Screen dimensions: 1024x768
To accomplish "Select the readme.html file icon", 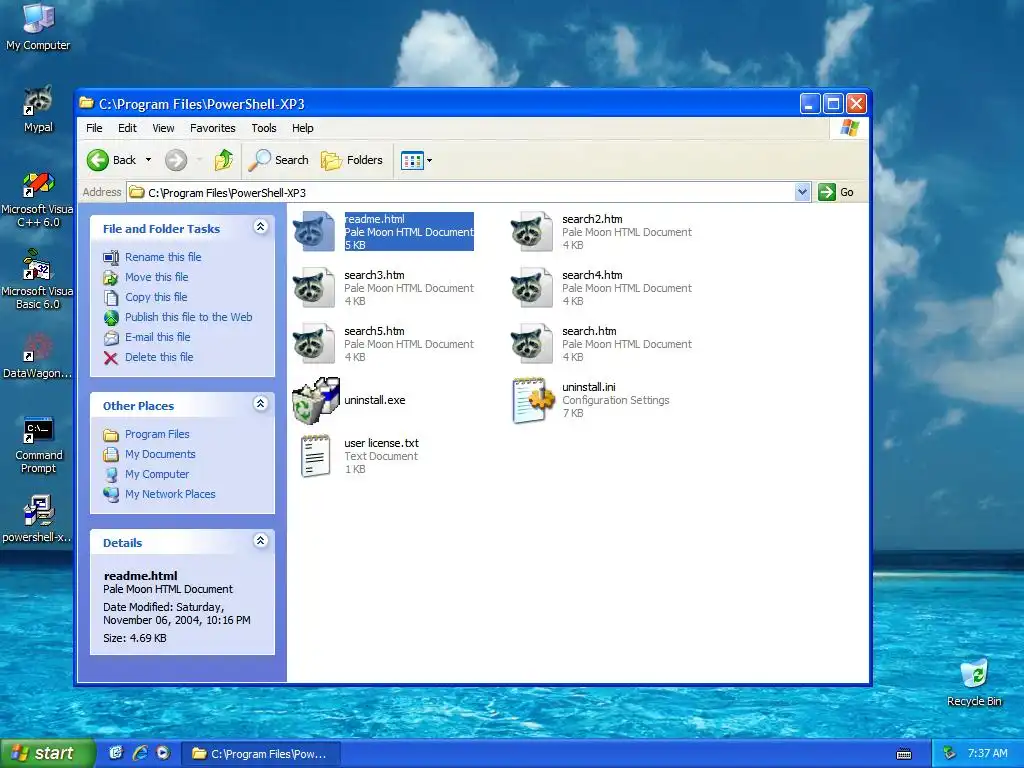I will tap(314, 231).
